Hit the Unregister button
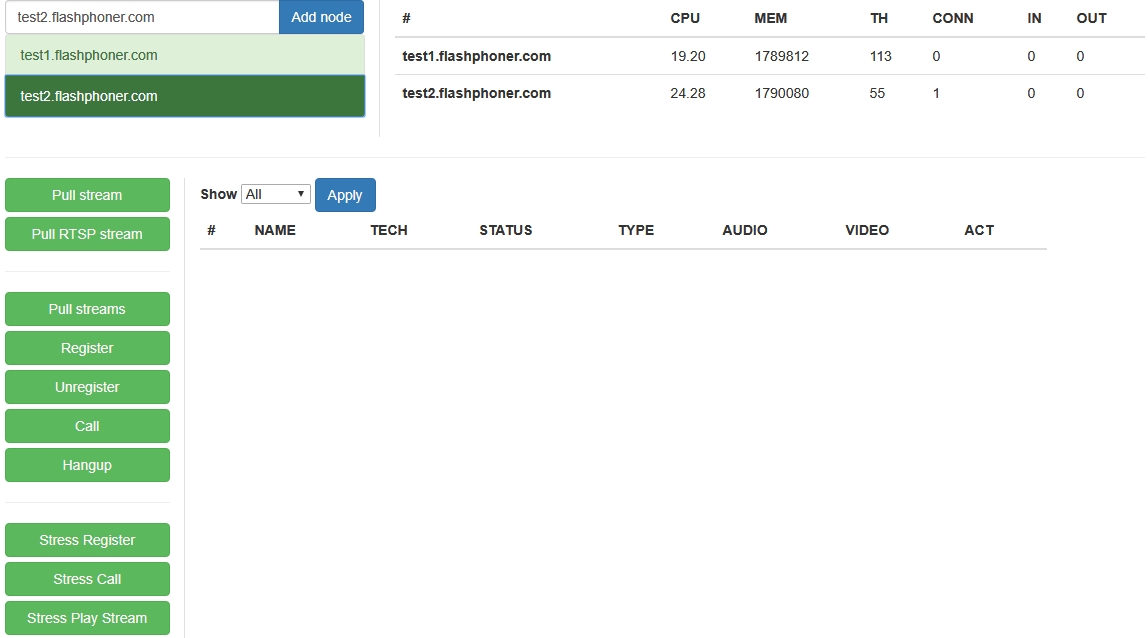 87,387
